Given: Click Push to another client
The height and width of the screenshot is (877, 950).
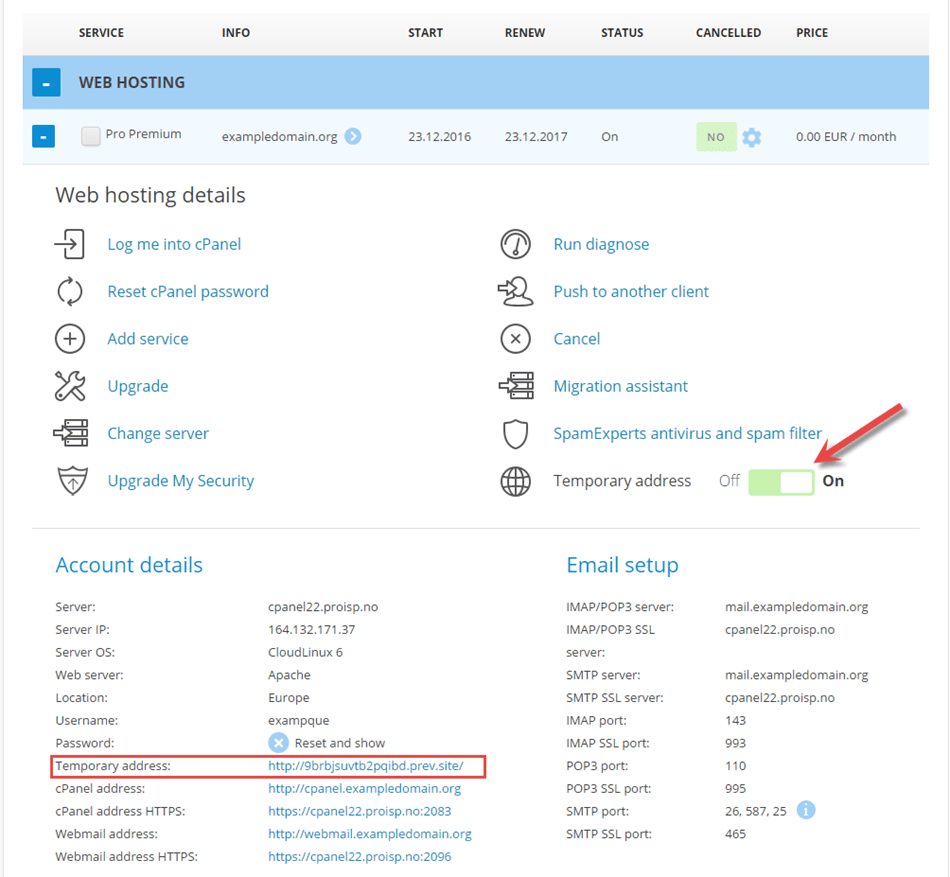Looking at the screenshot, I should [631, 292].
